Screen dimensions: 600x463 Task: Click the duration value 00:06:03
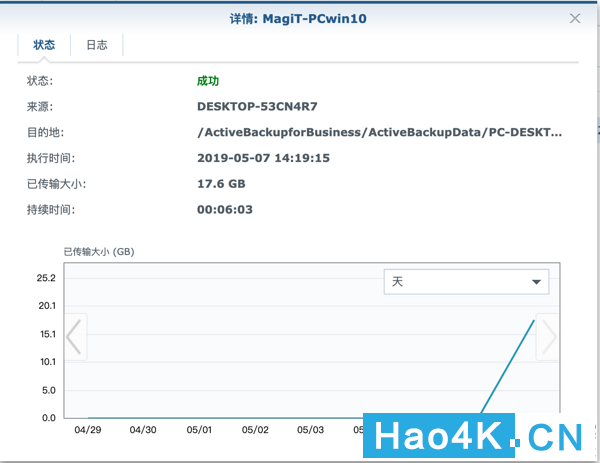225,210
